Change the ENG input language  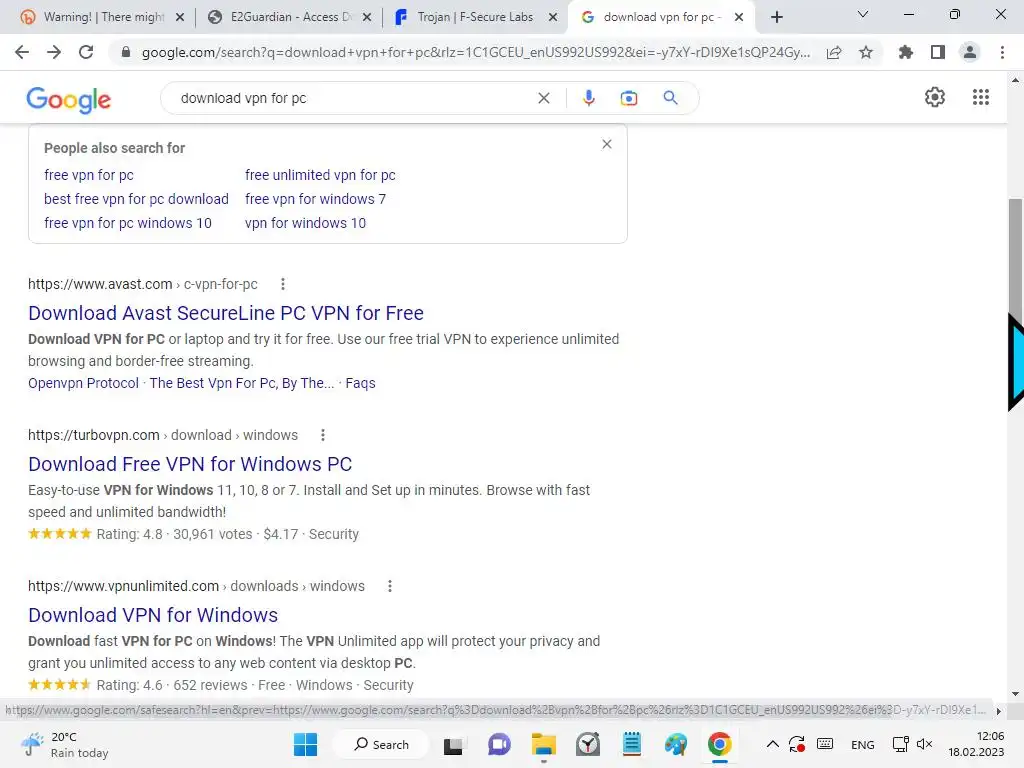(862, 744)
